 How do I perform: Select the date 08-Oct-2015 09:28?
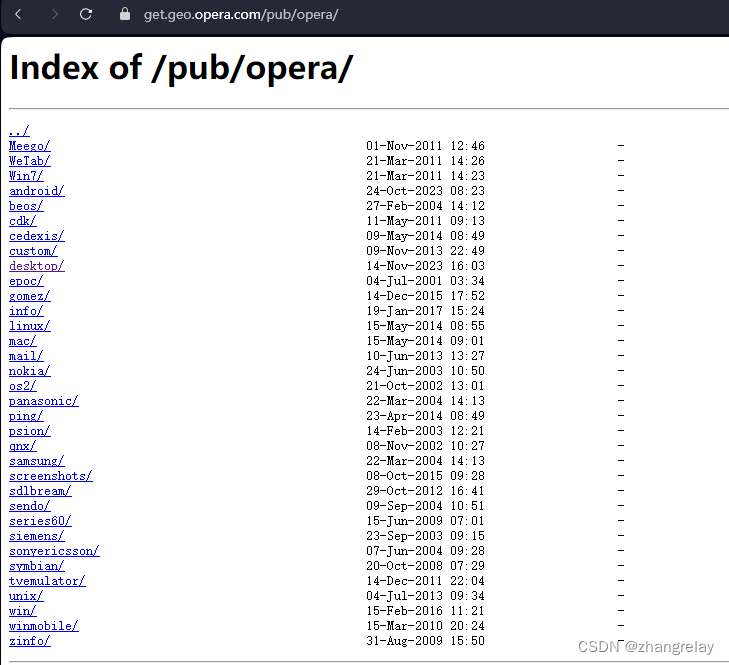pyautogui.click(x=425, y=476)
